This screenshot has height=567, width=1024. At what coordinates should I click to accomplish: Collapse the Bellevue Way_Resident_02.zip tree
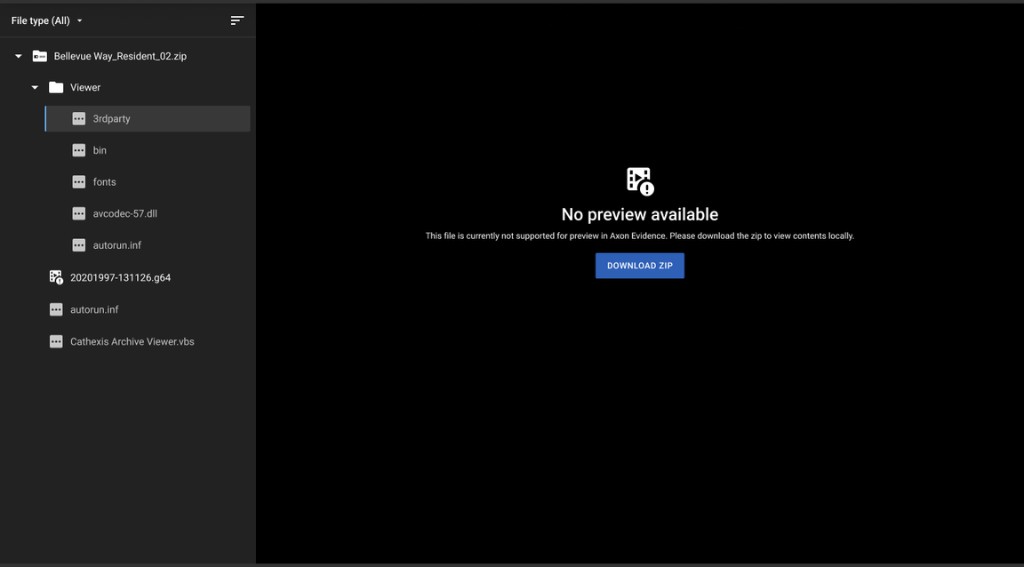(18, 56)
